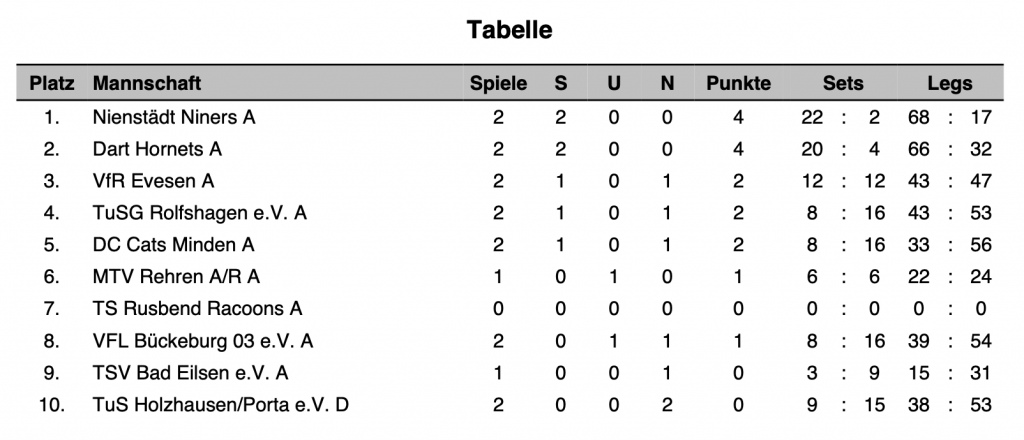Click MTV Rehren A/R A team name
Image resolution: width=1024 pixels, height=440 pixels.
(x=176, y=277)
